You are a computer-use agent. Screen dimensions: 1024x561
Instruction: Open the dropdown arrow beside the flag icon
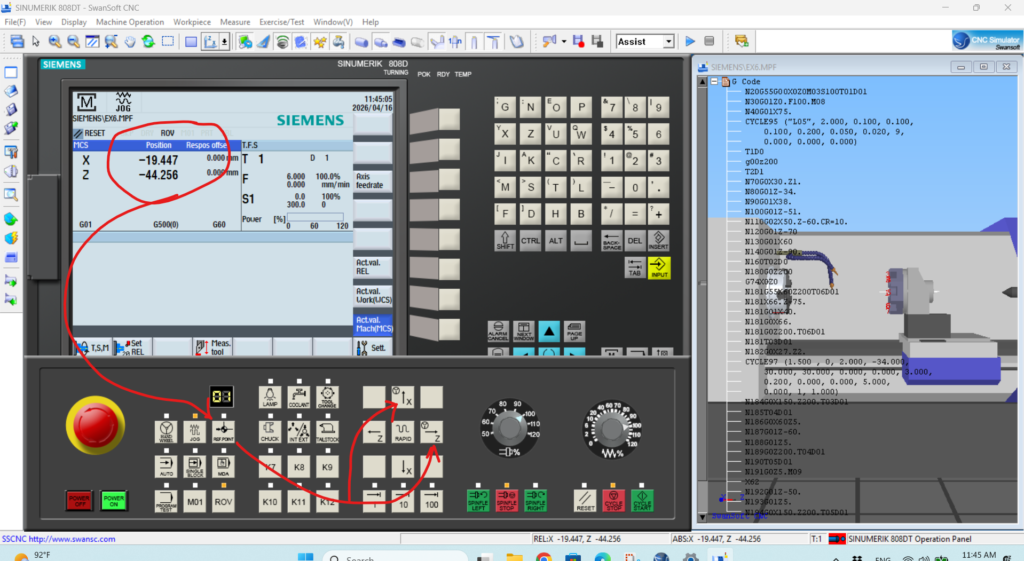tap(564, 41)
